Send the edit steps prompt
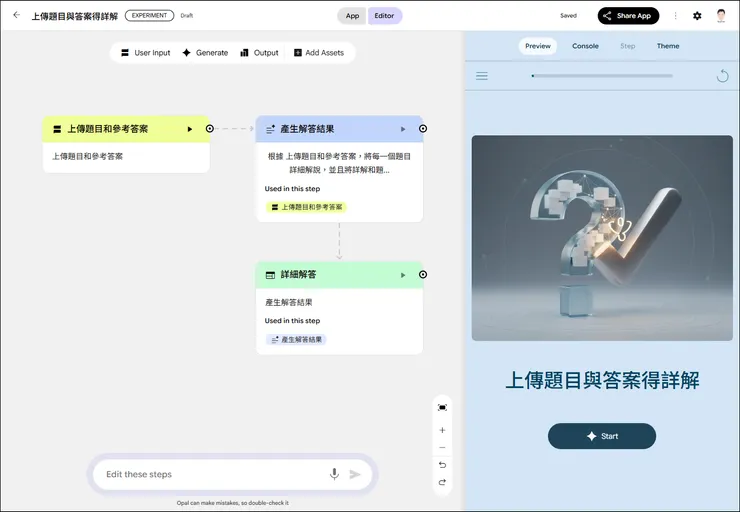The height and width of the screenshot is (512, 740). point(355,474)
